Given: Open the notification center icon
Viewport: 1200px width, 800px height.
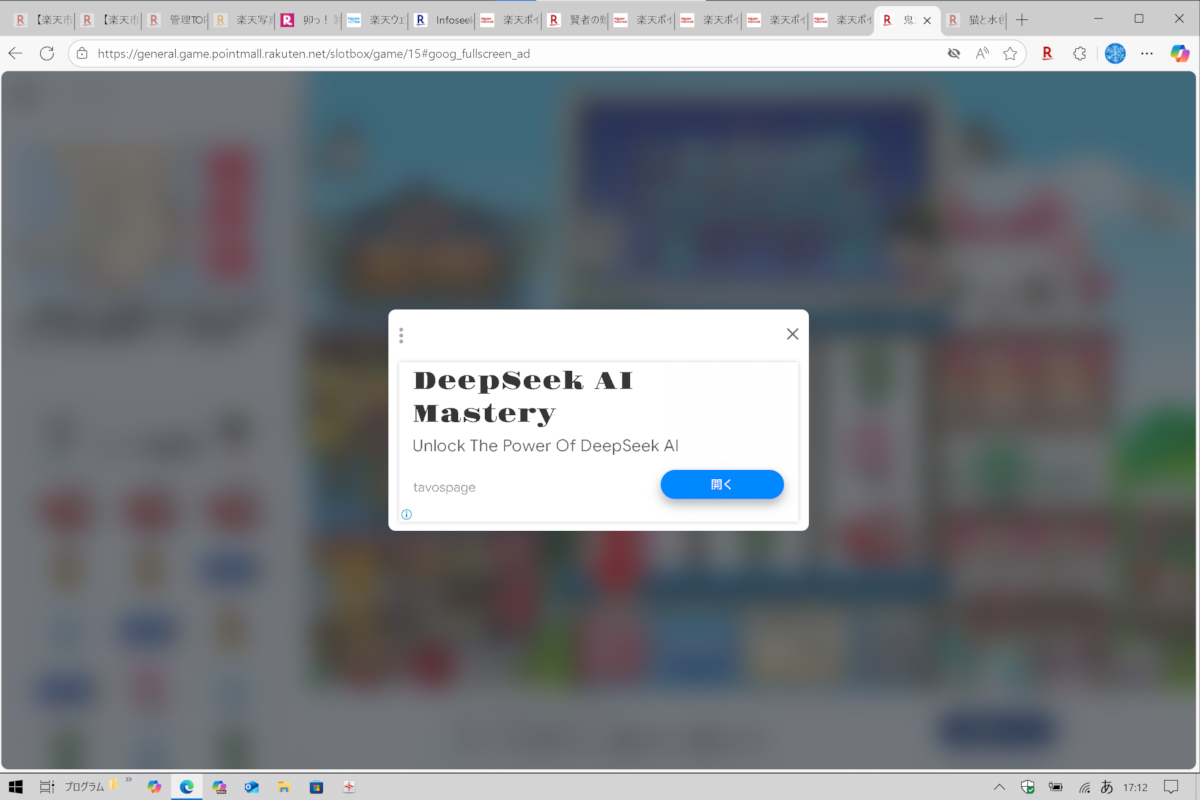Looking at the screenshot, I should point(1172,787).
